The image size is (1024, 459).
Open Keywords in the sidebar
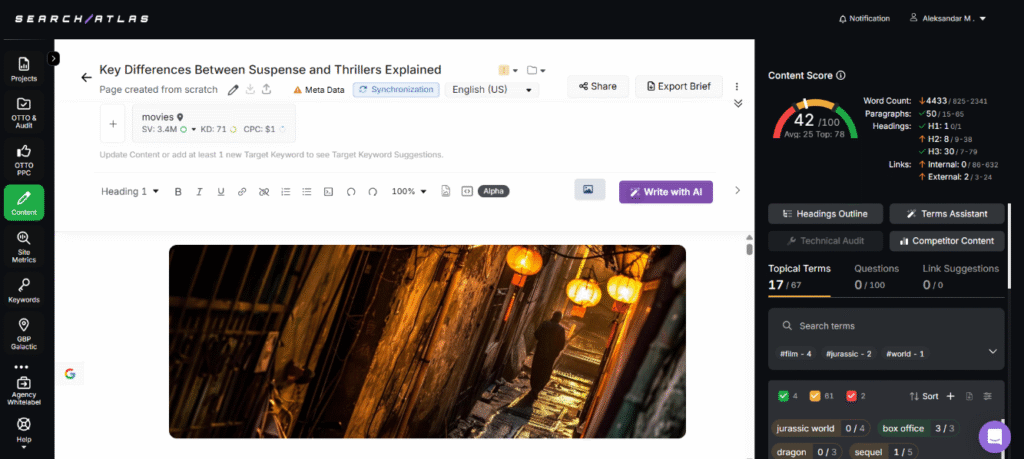coord(24,291)
